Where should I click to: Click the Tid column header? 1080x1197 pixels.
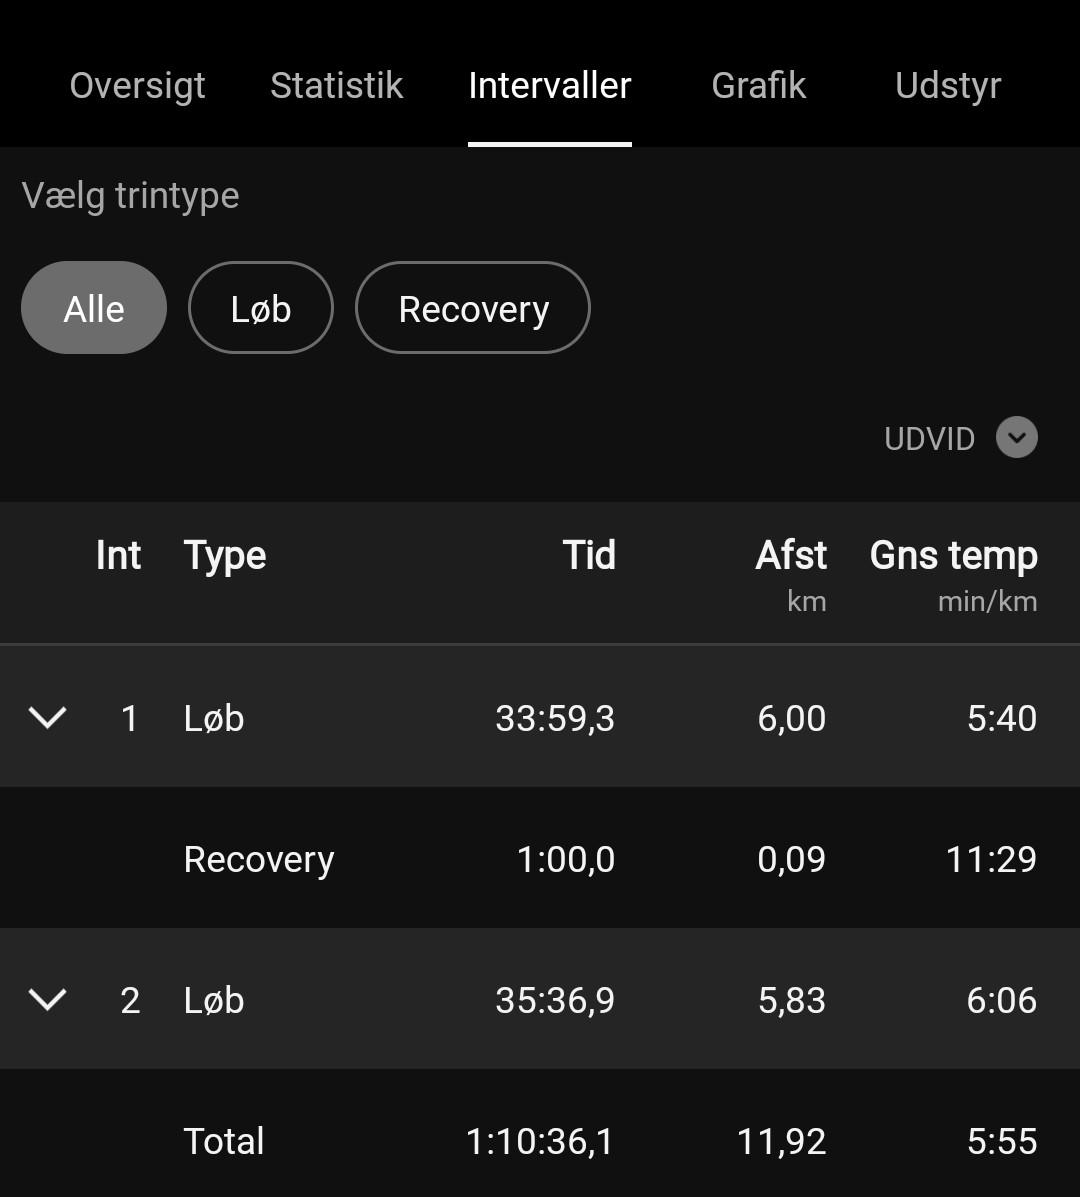pyautogui.click(x=588, y=556)
